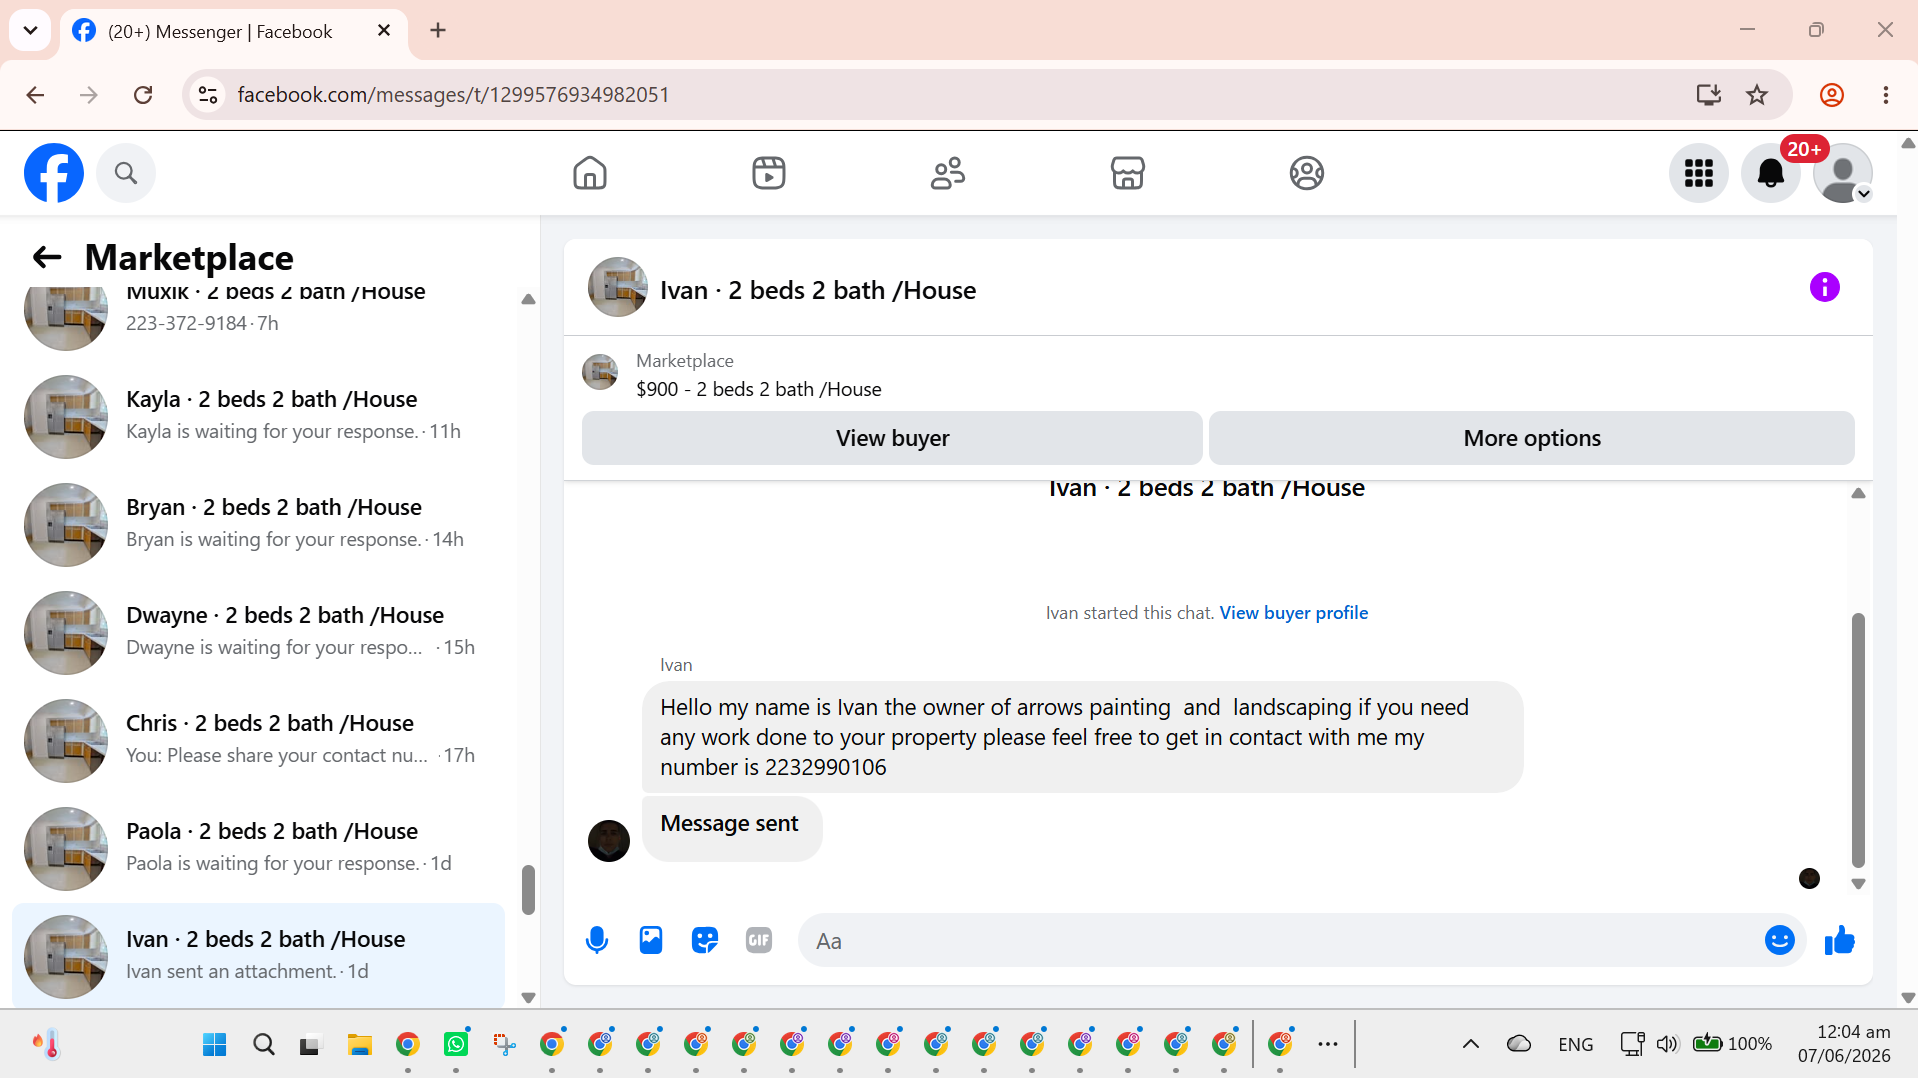
Task: Record a voice clip with microphone icon
Action: click(x=597, y=940)
